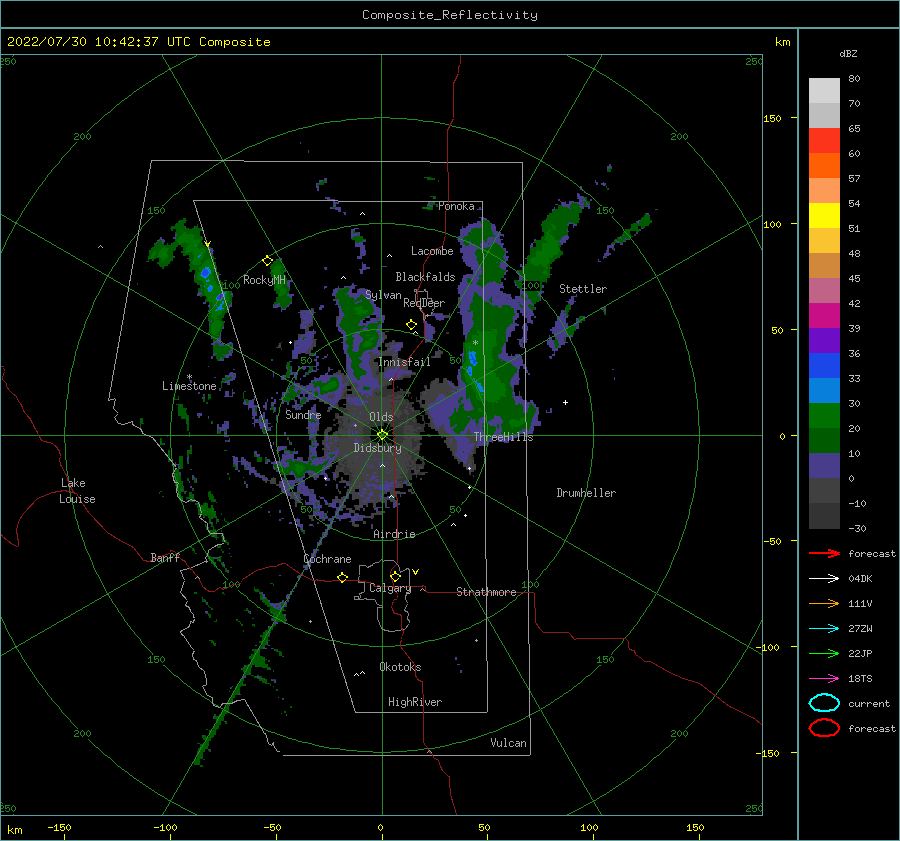Viewport: 900px width, 841px height.
Task: Click the Didsbury town label
Action: 377,448
